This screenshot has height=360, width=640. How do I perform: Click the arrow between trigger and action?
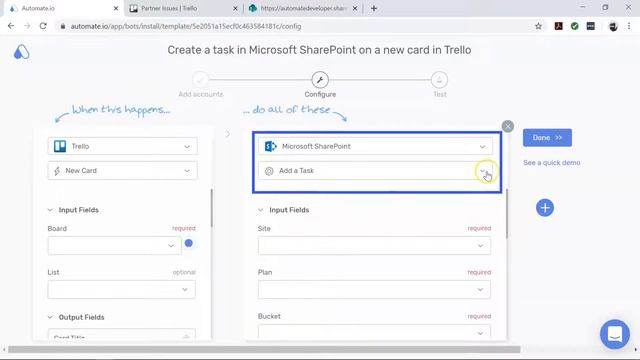click(x=228, y=133)
